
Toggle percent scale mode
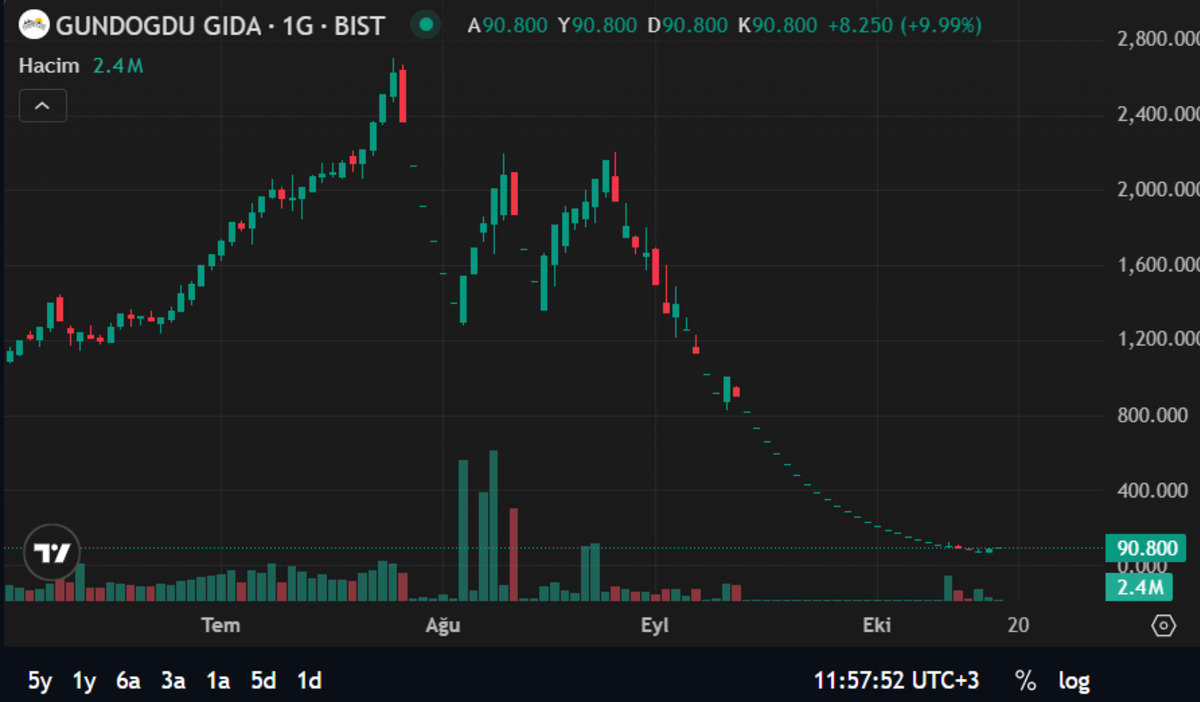[x=1026, y=681]
